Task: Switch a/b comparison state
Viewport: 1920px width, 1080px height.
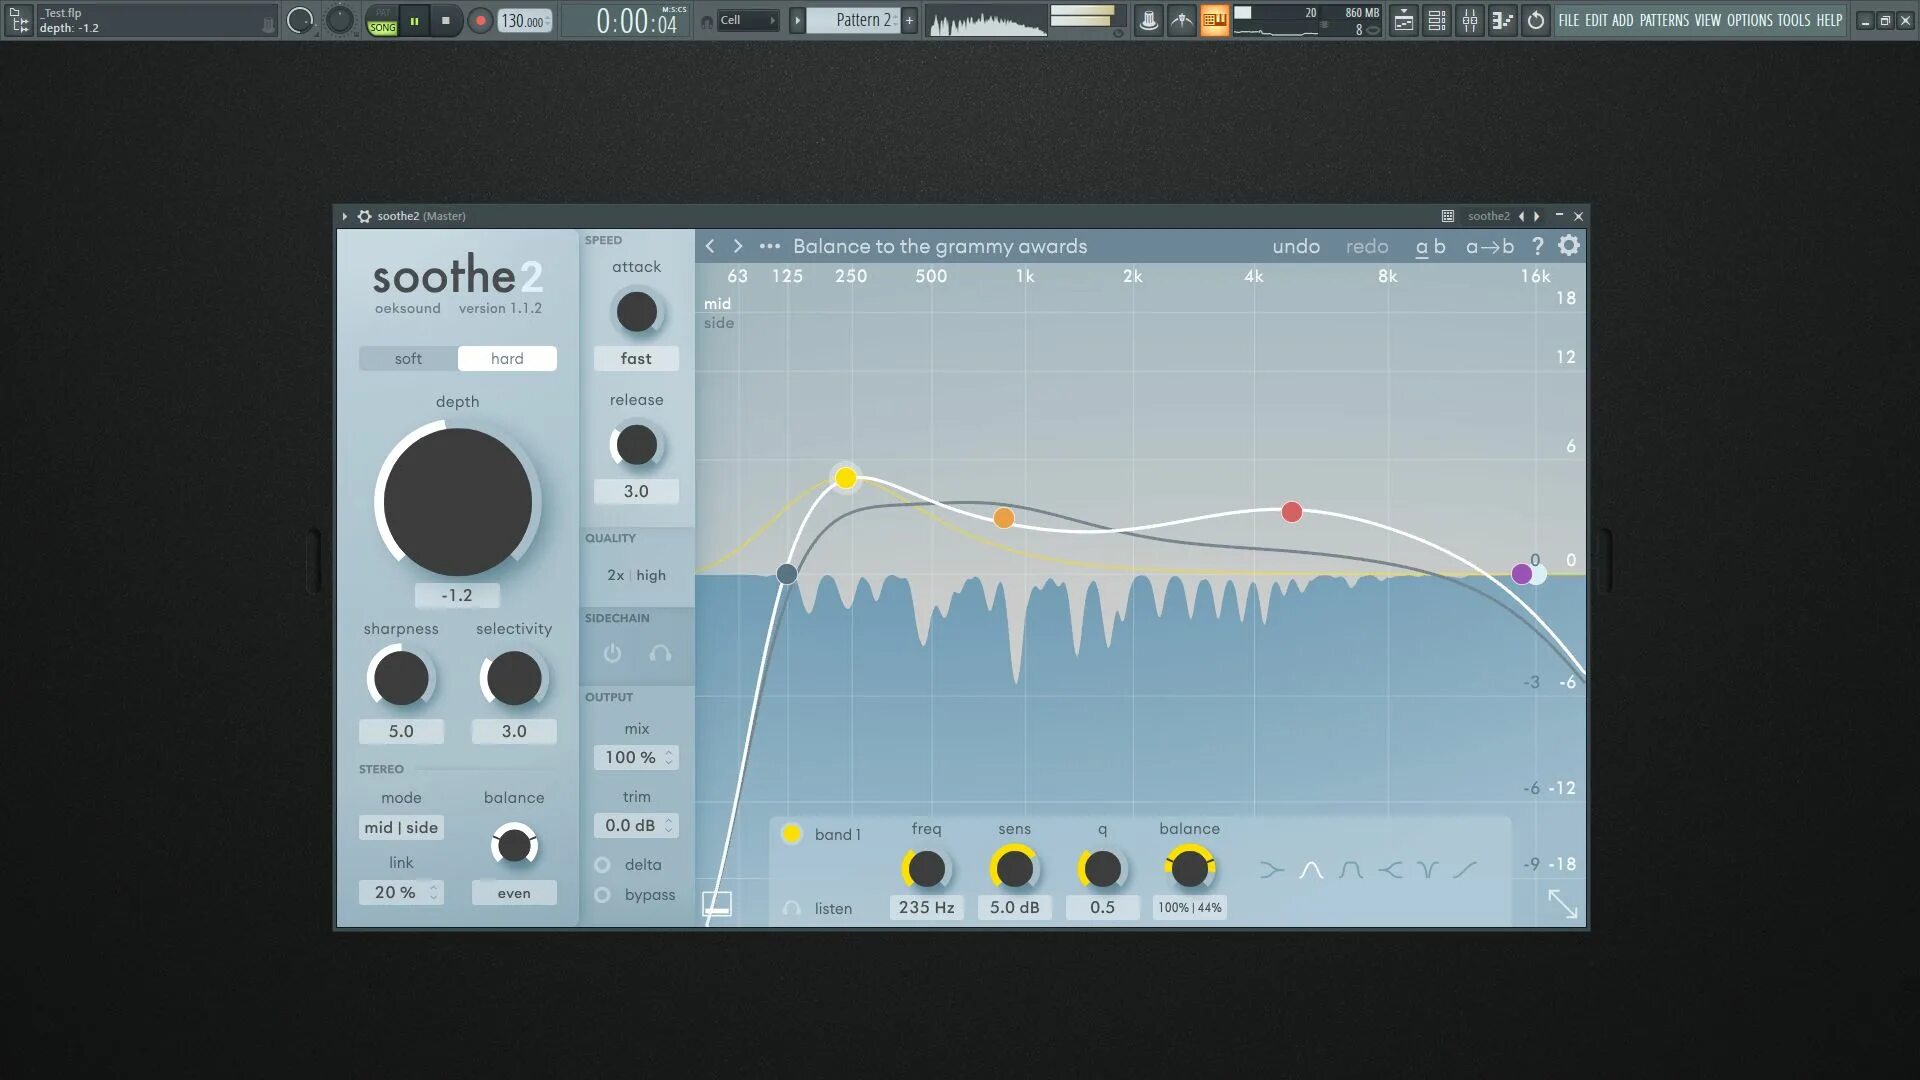Action: click(1430, 246)
